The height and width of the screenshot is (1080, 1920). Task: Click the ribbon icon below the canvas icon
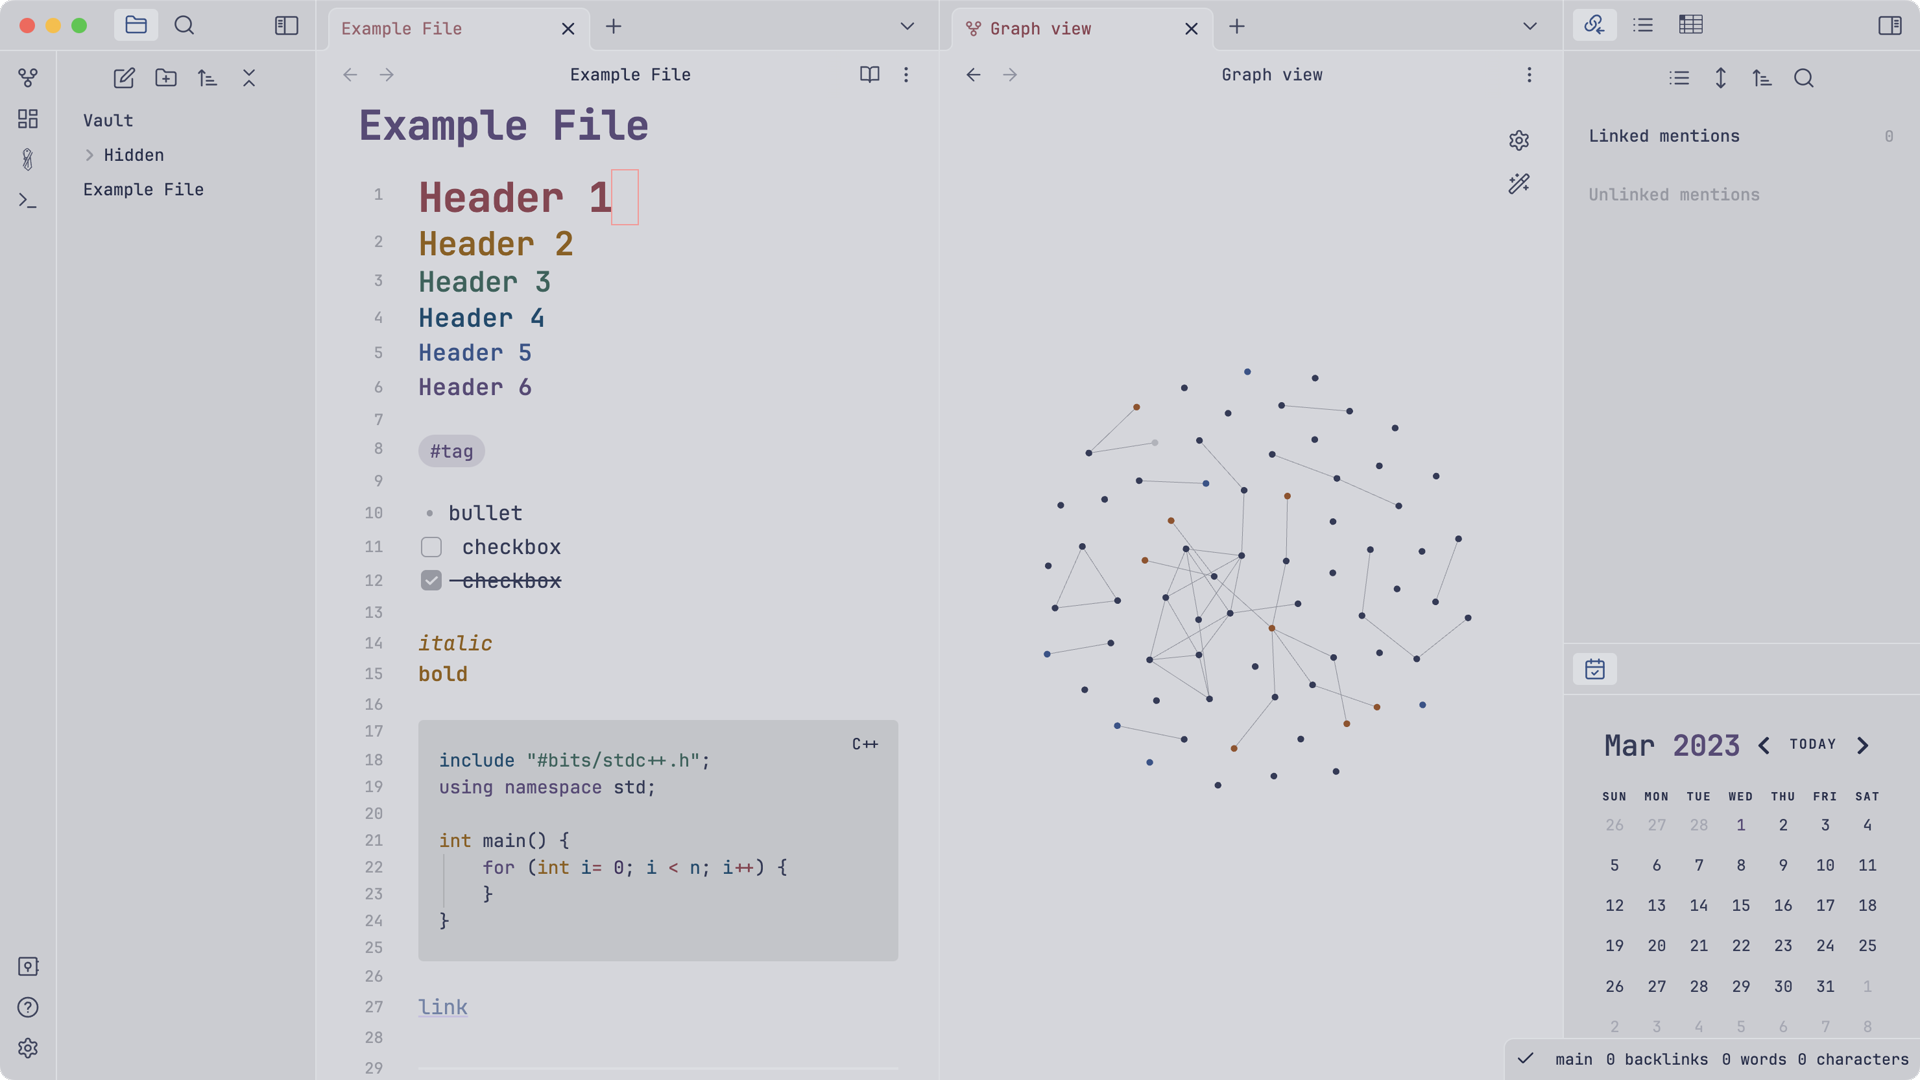pyautogui.click(x=28, y=159)
